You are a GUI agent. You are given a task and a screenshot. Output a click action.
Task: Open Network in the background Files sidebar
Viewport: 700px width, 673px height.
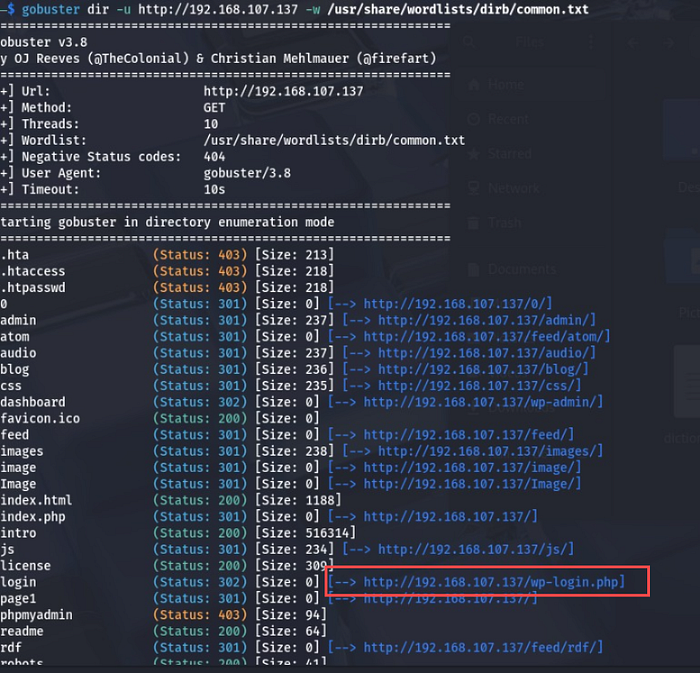coord(504,188)
